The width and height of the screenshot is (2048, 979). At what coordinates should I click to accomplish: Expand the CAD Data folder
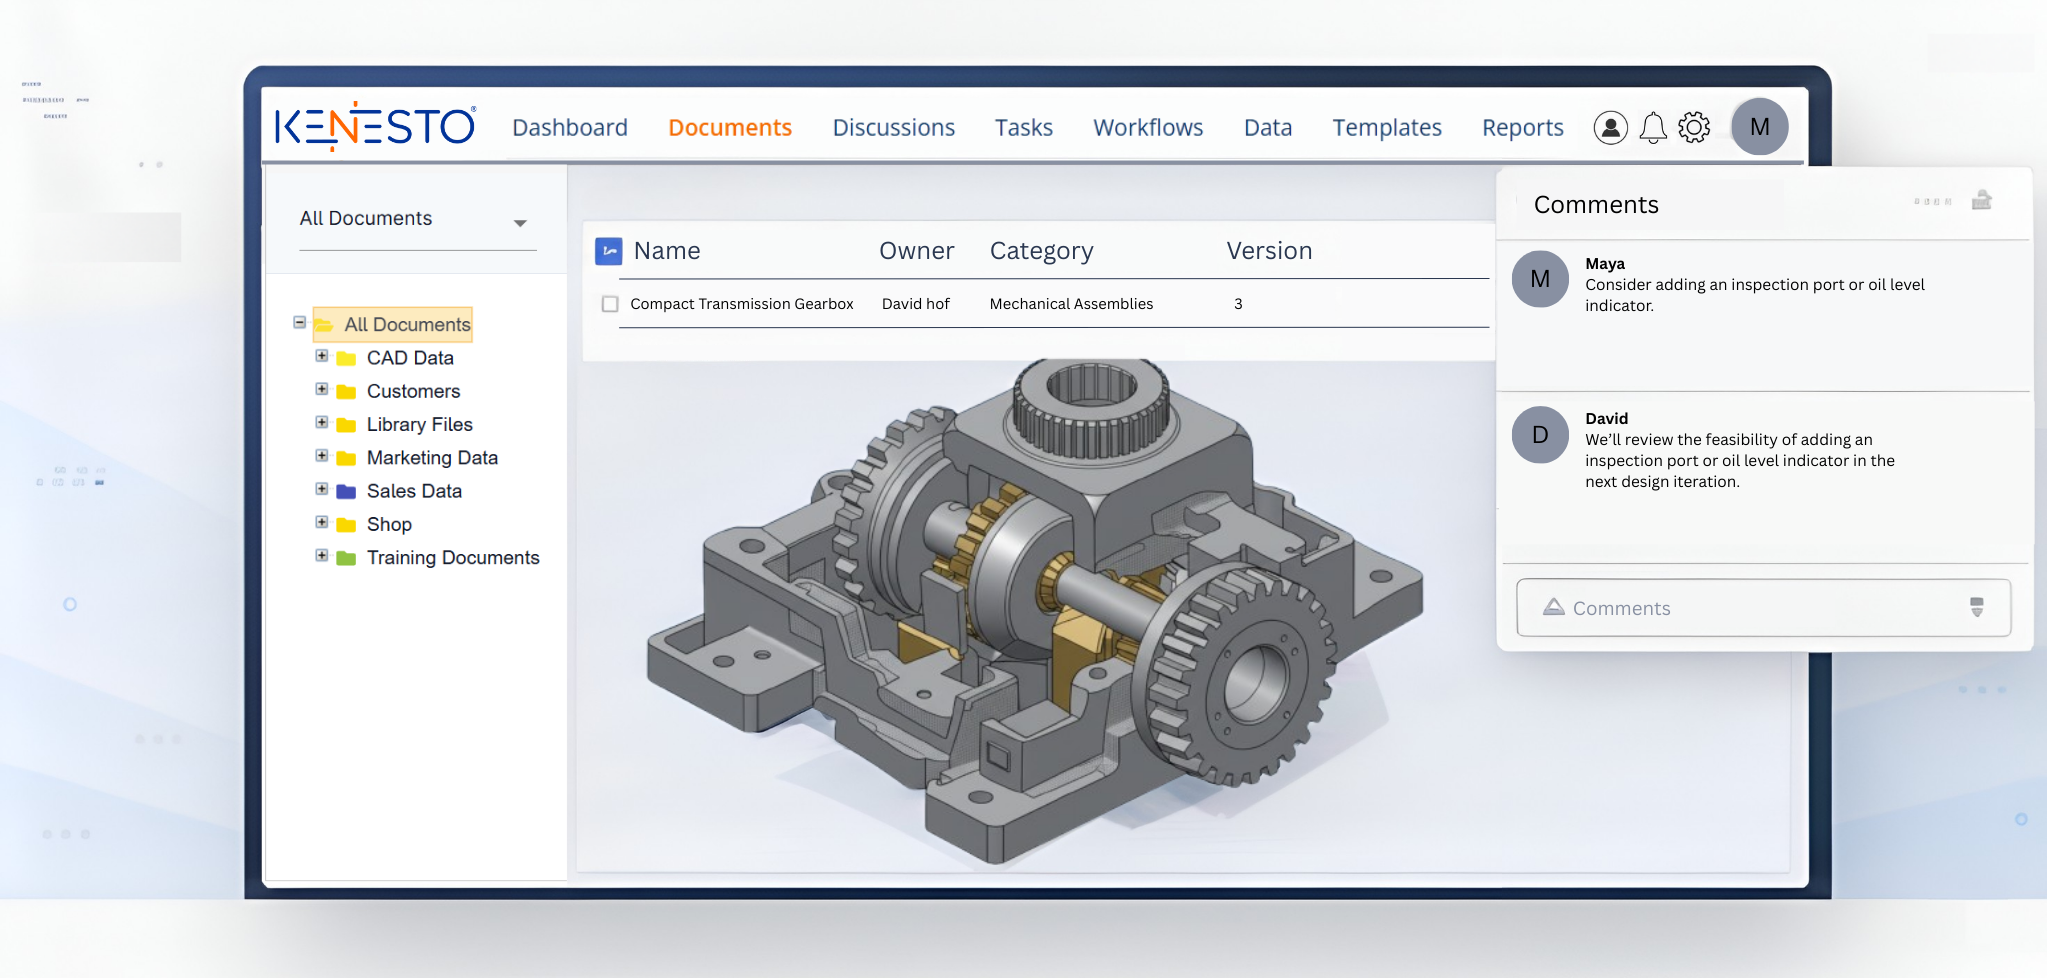point(322,356)
